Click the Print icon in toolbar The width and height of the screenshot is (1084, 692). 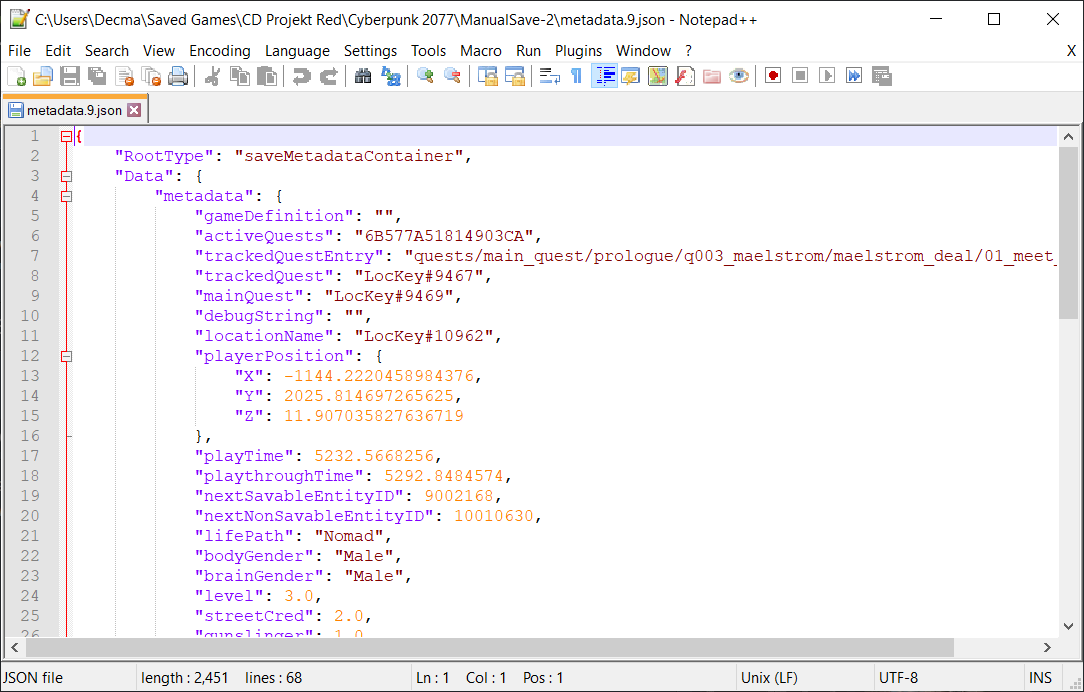tap(178, 76)
